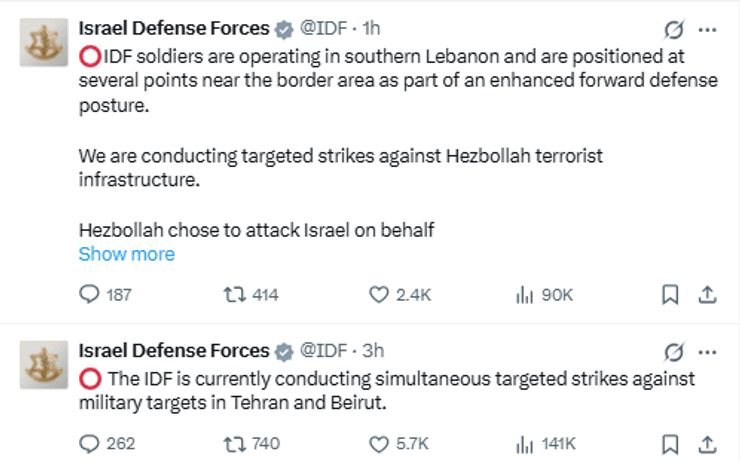Repost the southern Lebanon tweet
Image resolution: width=740 pixels, height=462 pixels.
(232, 295)
